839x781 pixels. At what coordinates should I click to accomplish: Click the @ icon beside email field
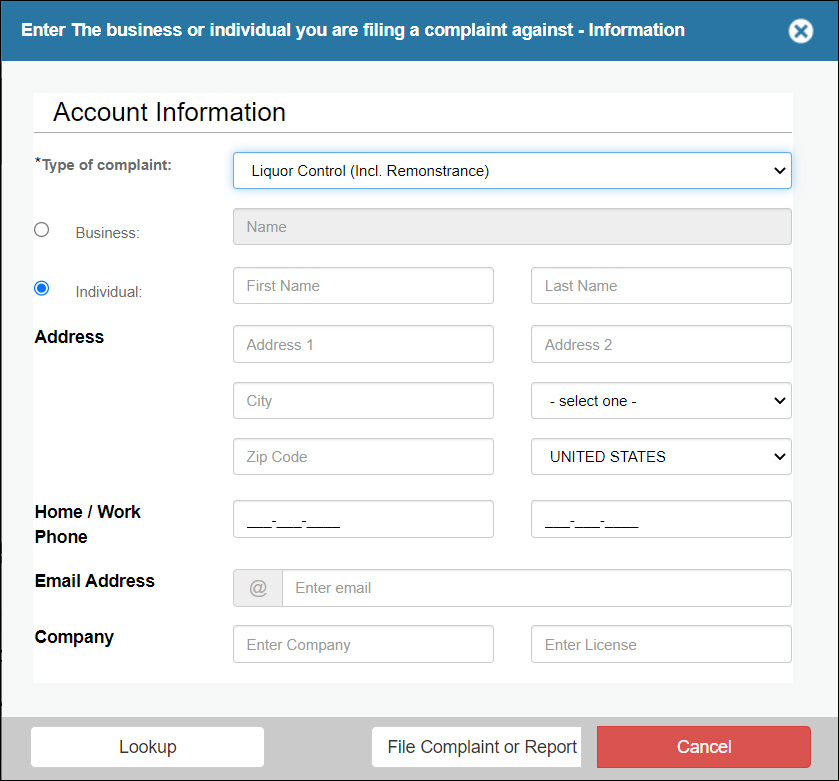(x=258, y=588)
